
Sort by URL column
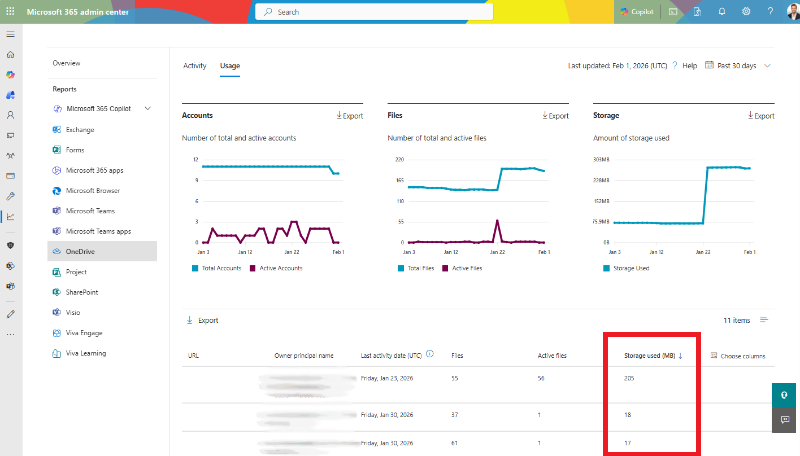coord(193,356)
